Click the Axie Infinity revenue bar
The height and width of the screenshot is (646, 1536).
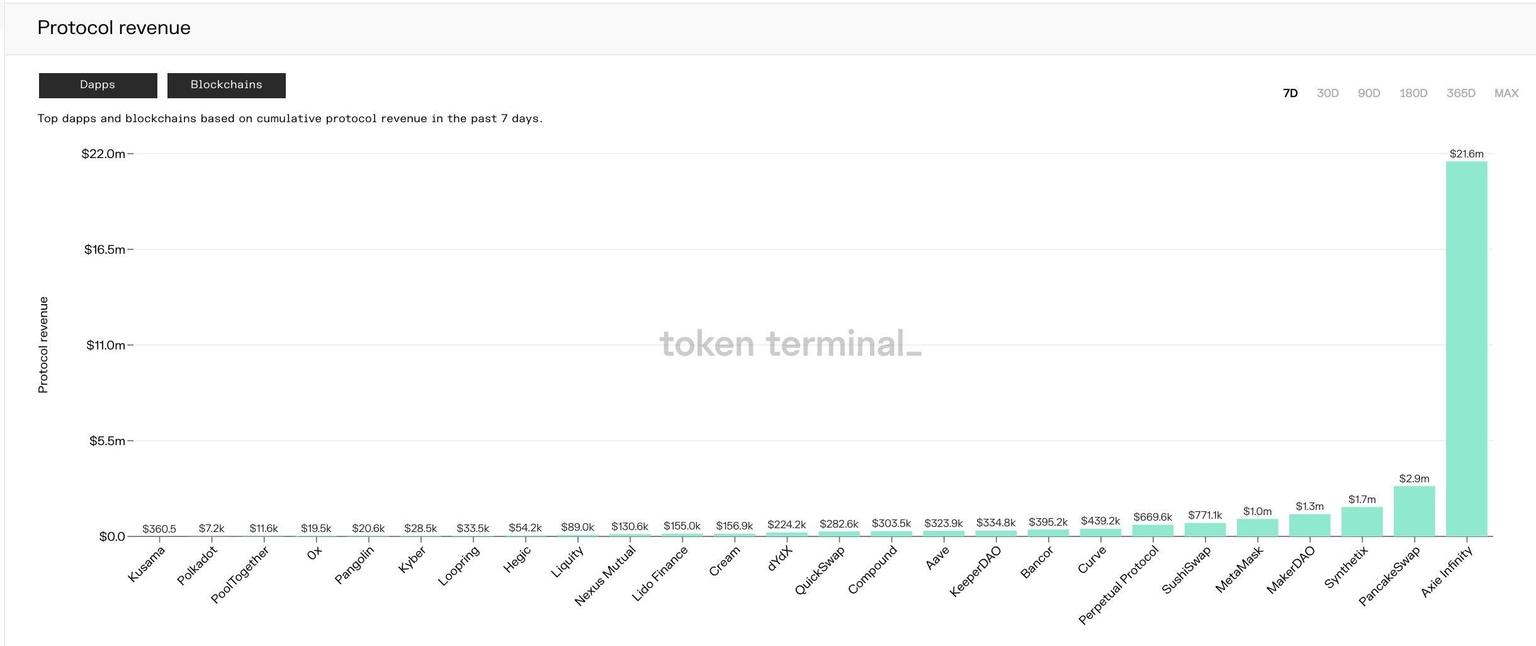(1466, 348)
